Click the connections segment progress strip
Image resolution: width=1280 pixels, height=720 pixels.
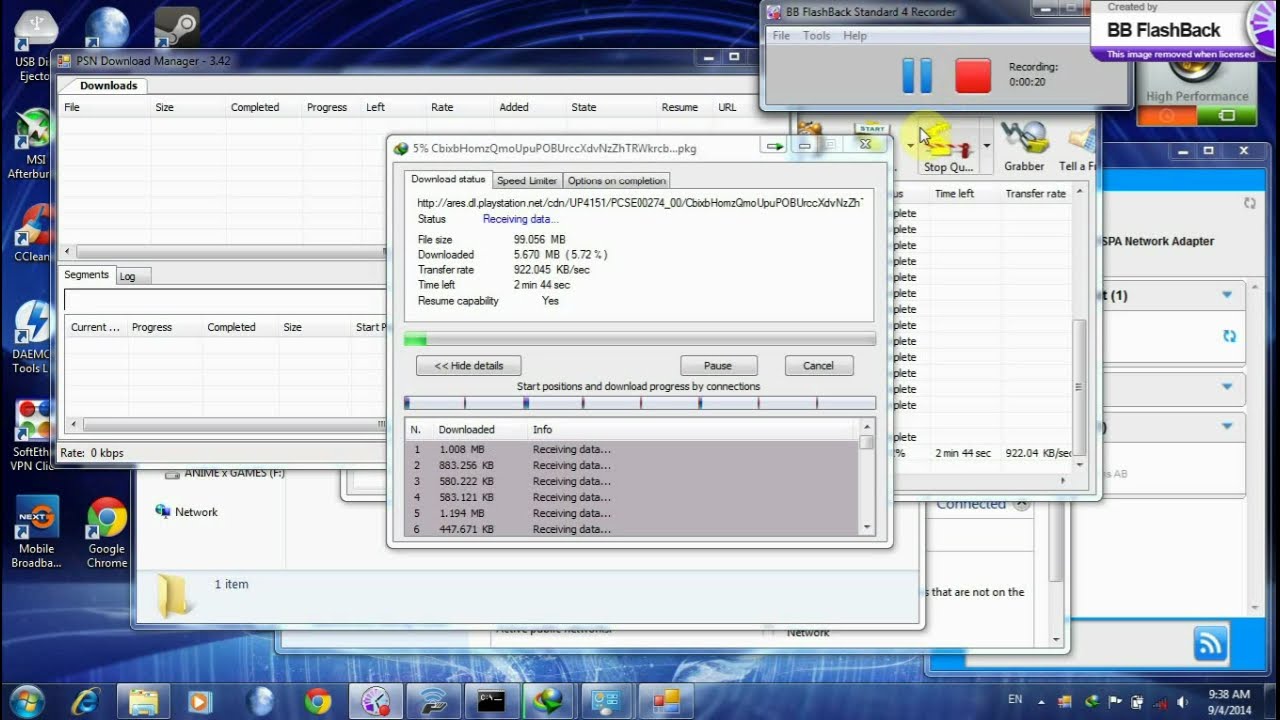[640, 403]
